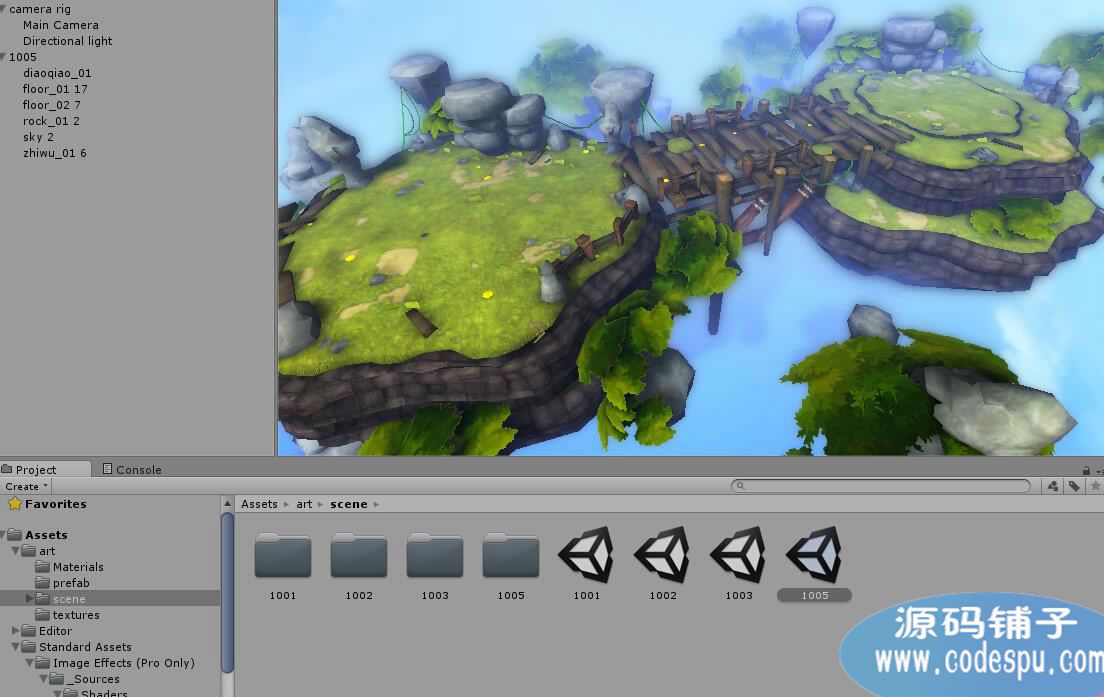Expand the scene folder in tree
The height and width of the screenshot is (697, 1104).
pyautogui.click(x=30, y=599)
